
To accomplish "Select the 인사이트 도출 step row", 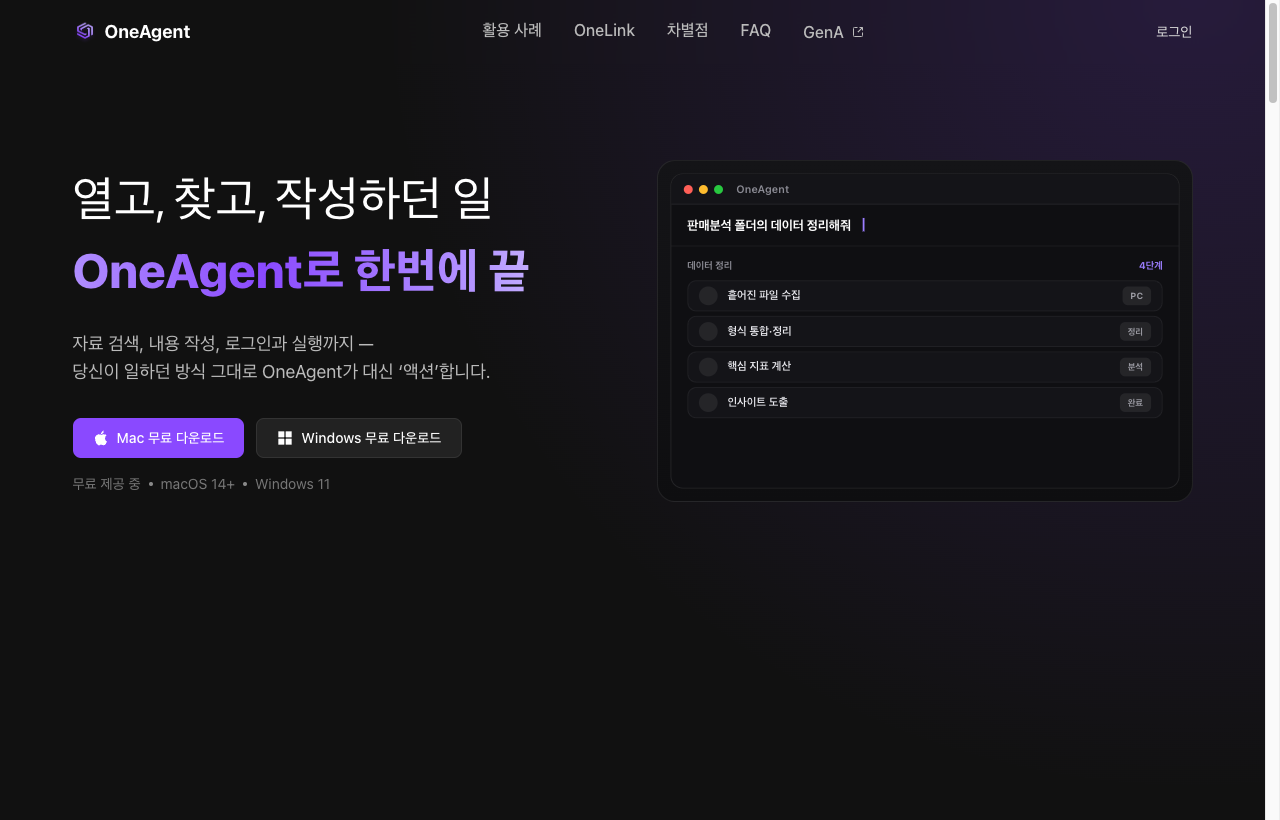I will pos(925,402).
